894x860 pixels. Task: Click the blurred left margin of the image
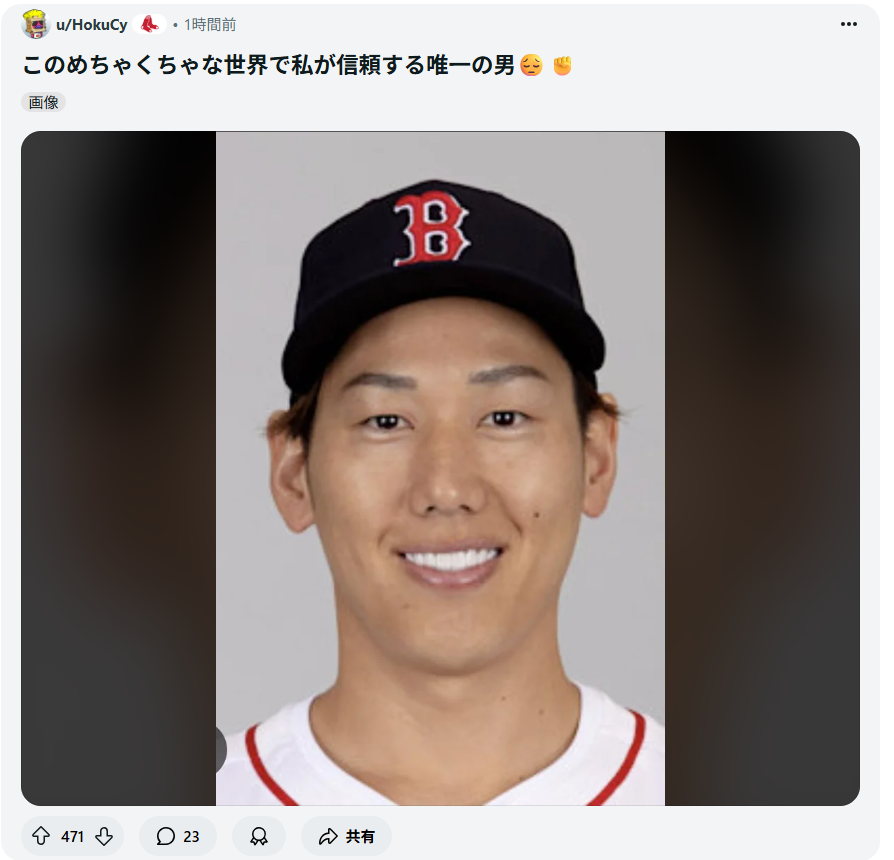[119, 468]
